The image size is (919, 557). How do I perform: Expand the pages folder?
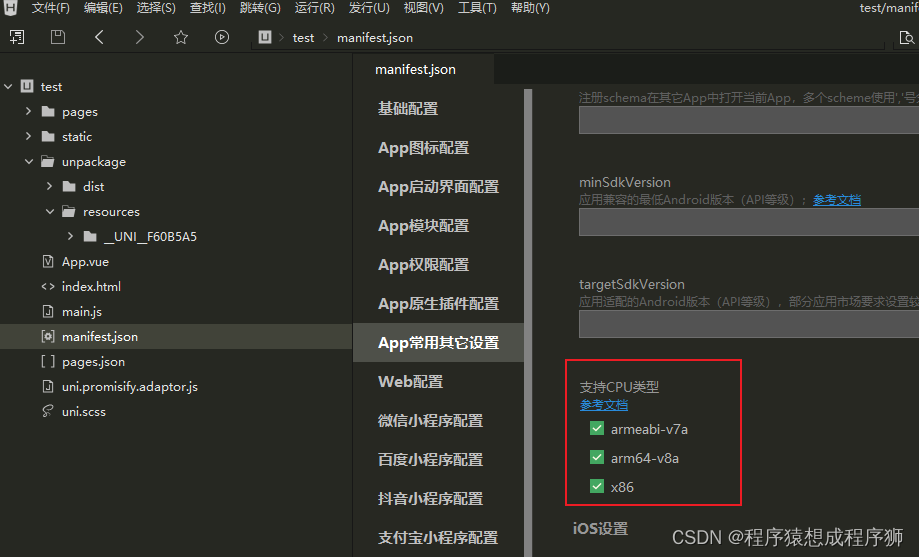coord(29,112)
